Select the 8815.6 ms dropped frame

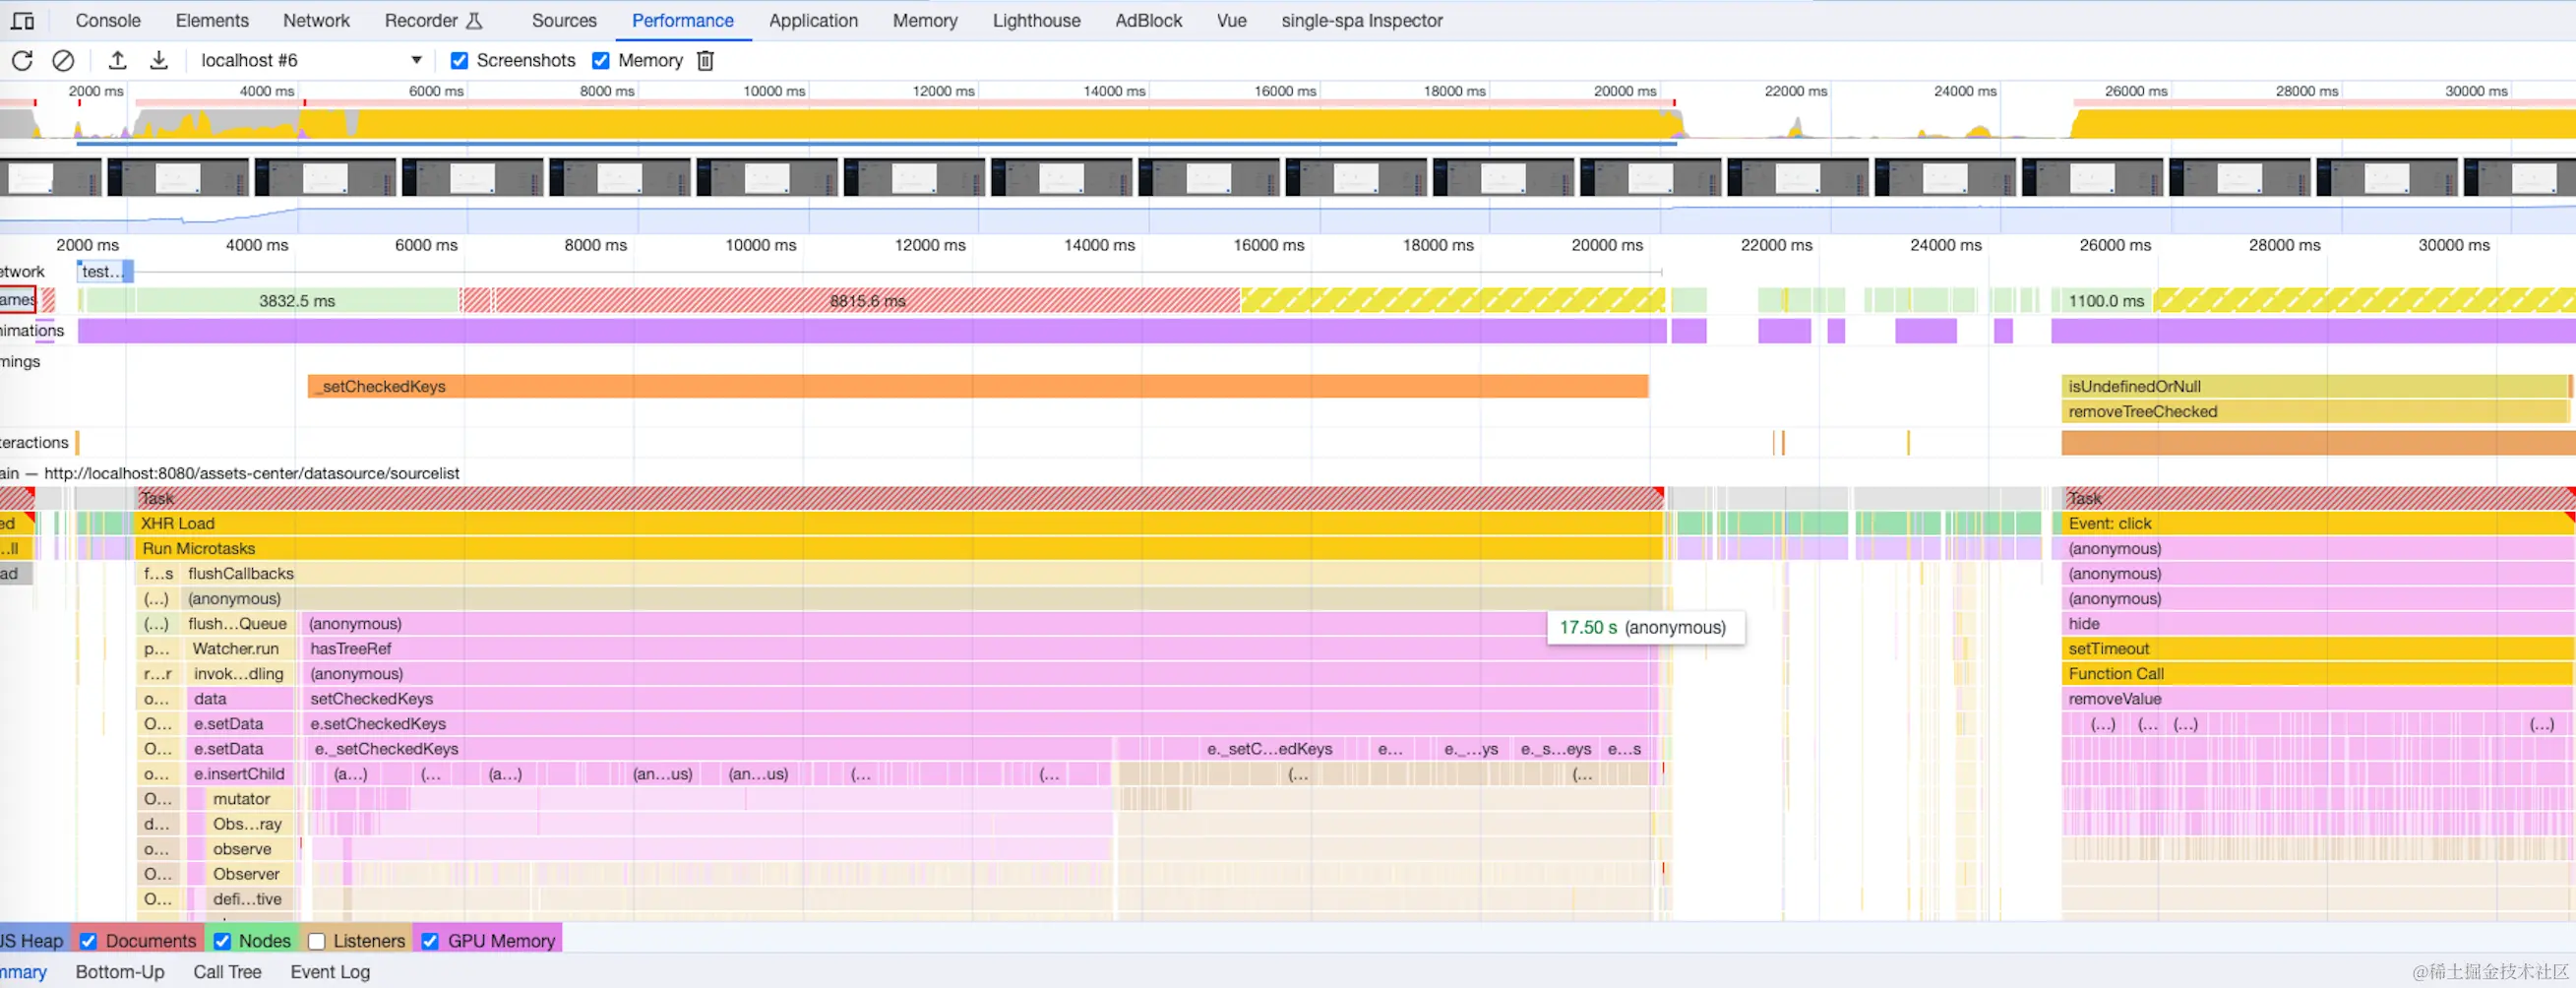pyautogui.click(x=866, y=300)
